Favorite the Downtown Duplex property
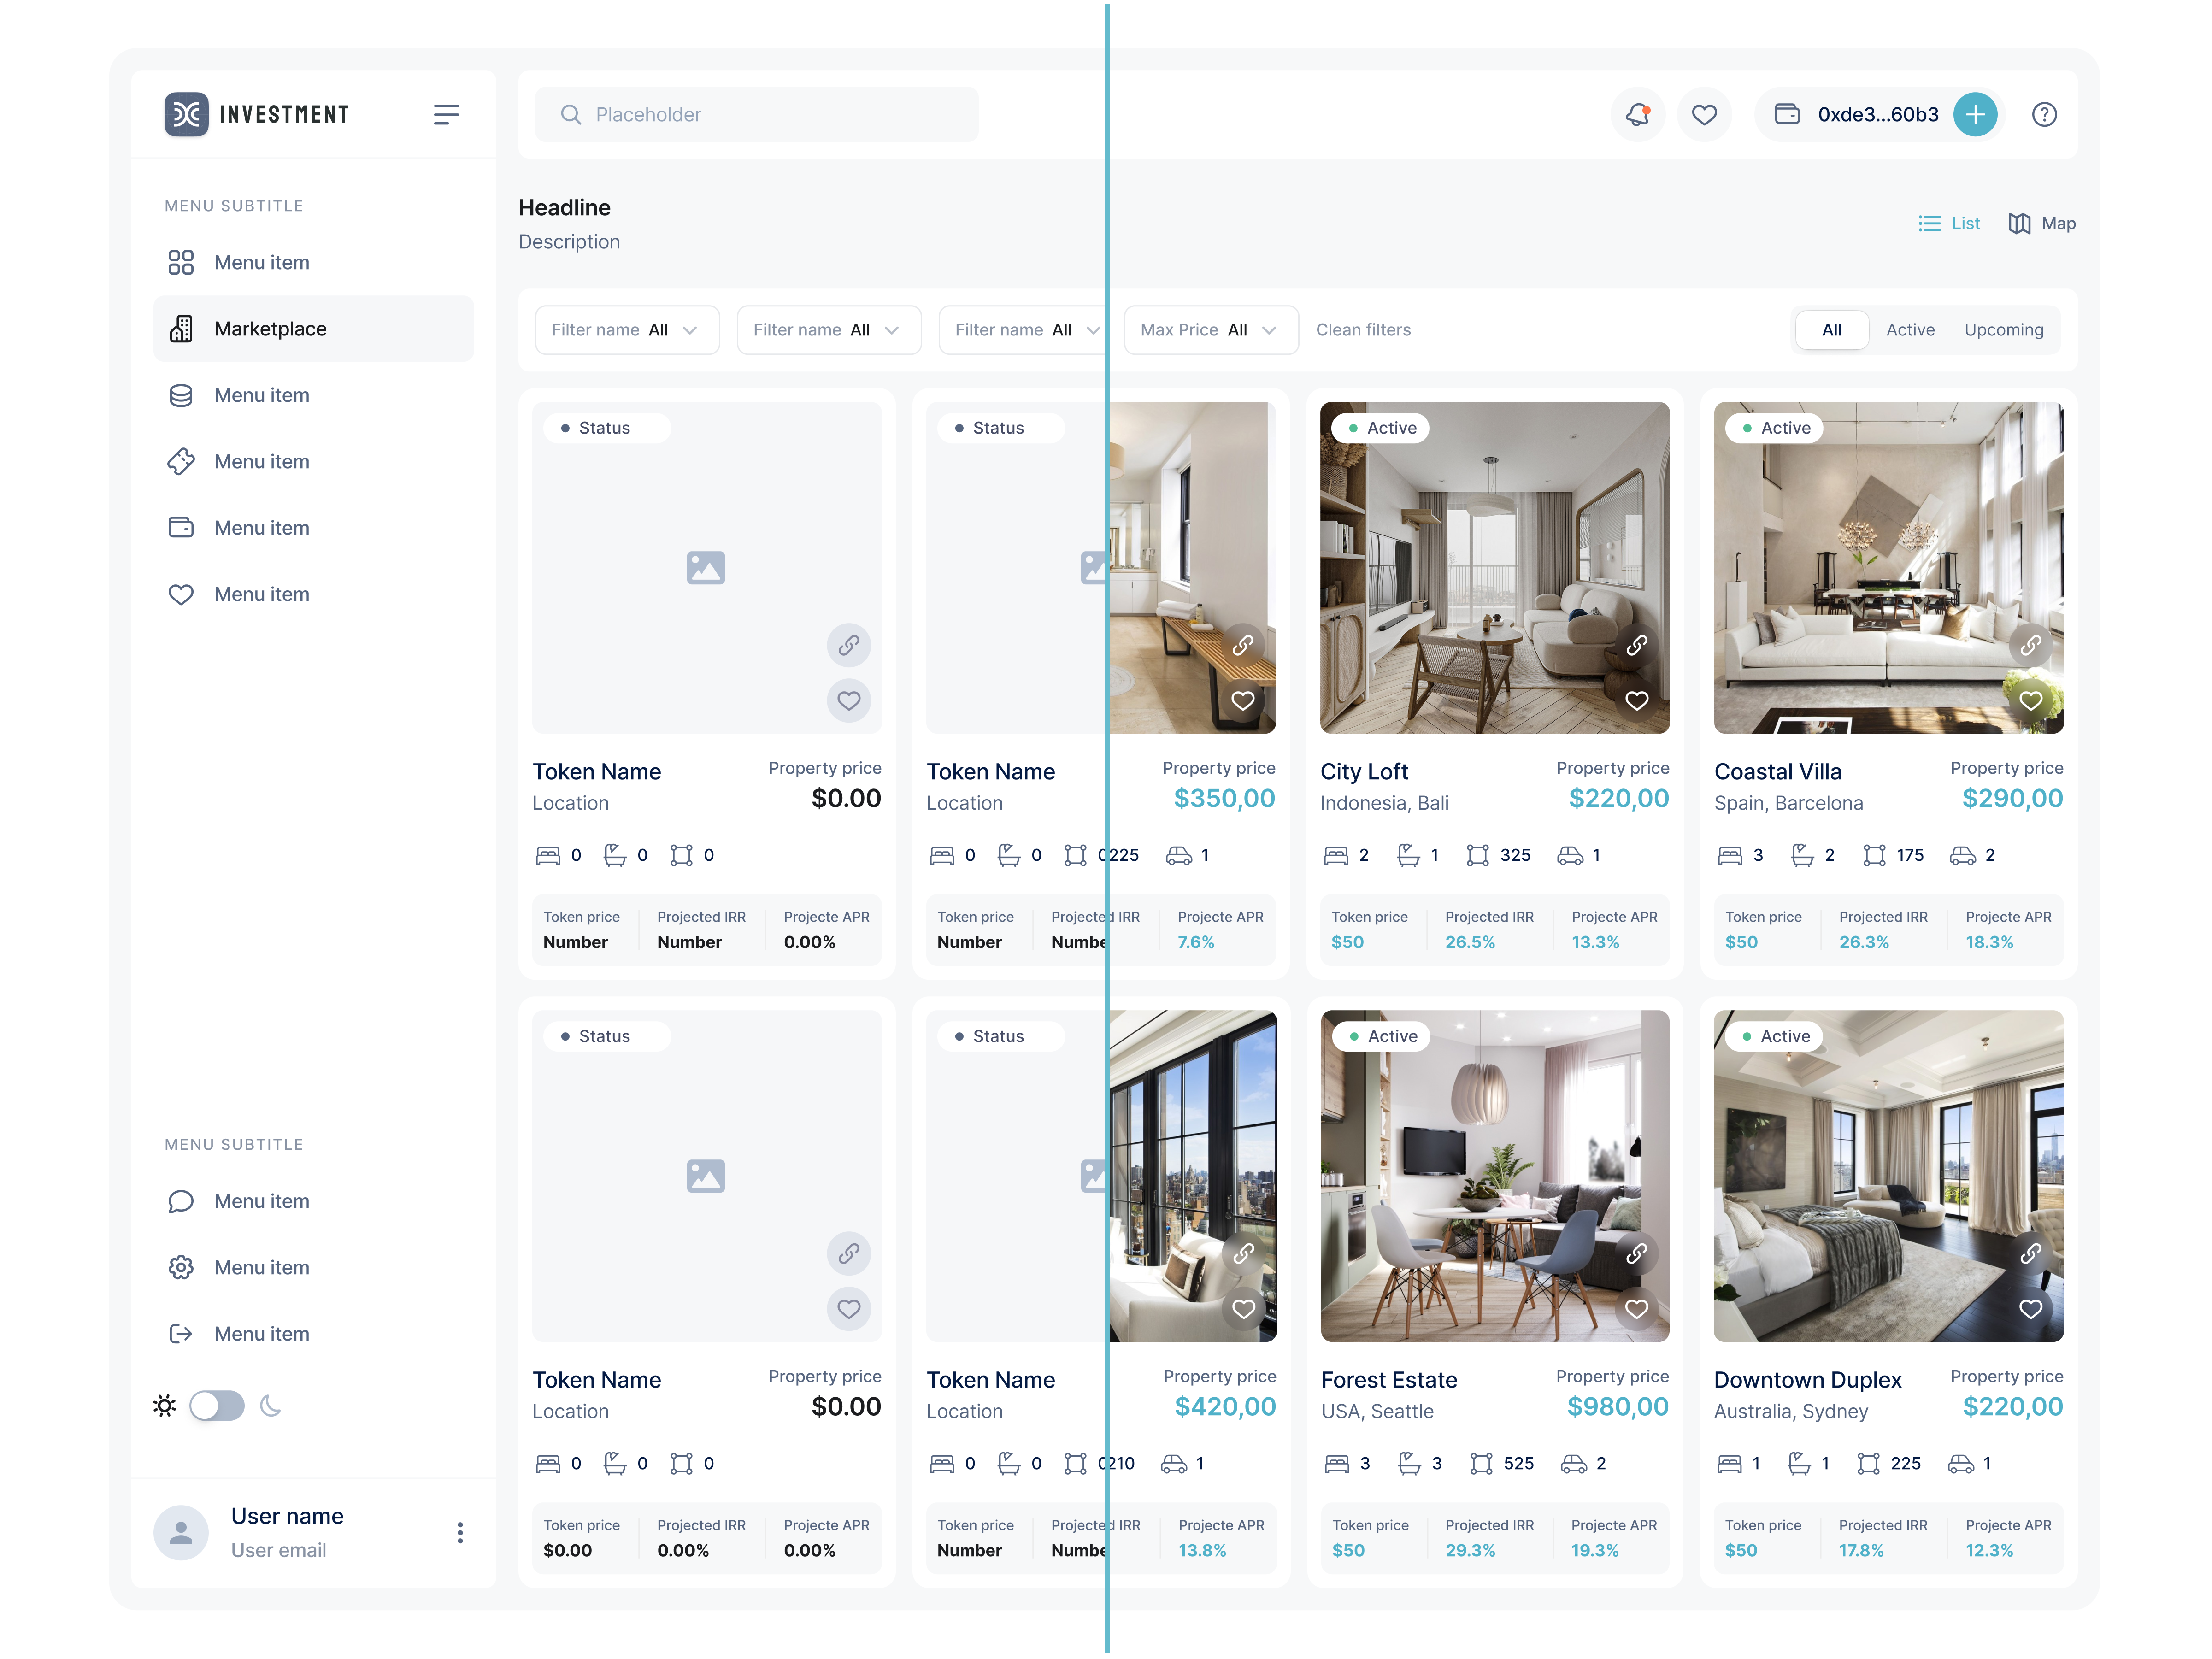This screenshot has width=2212, height=1659. tap(2031, 1309)
